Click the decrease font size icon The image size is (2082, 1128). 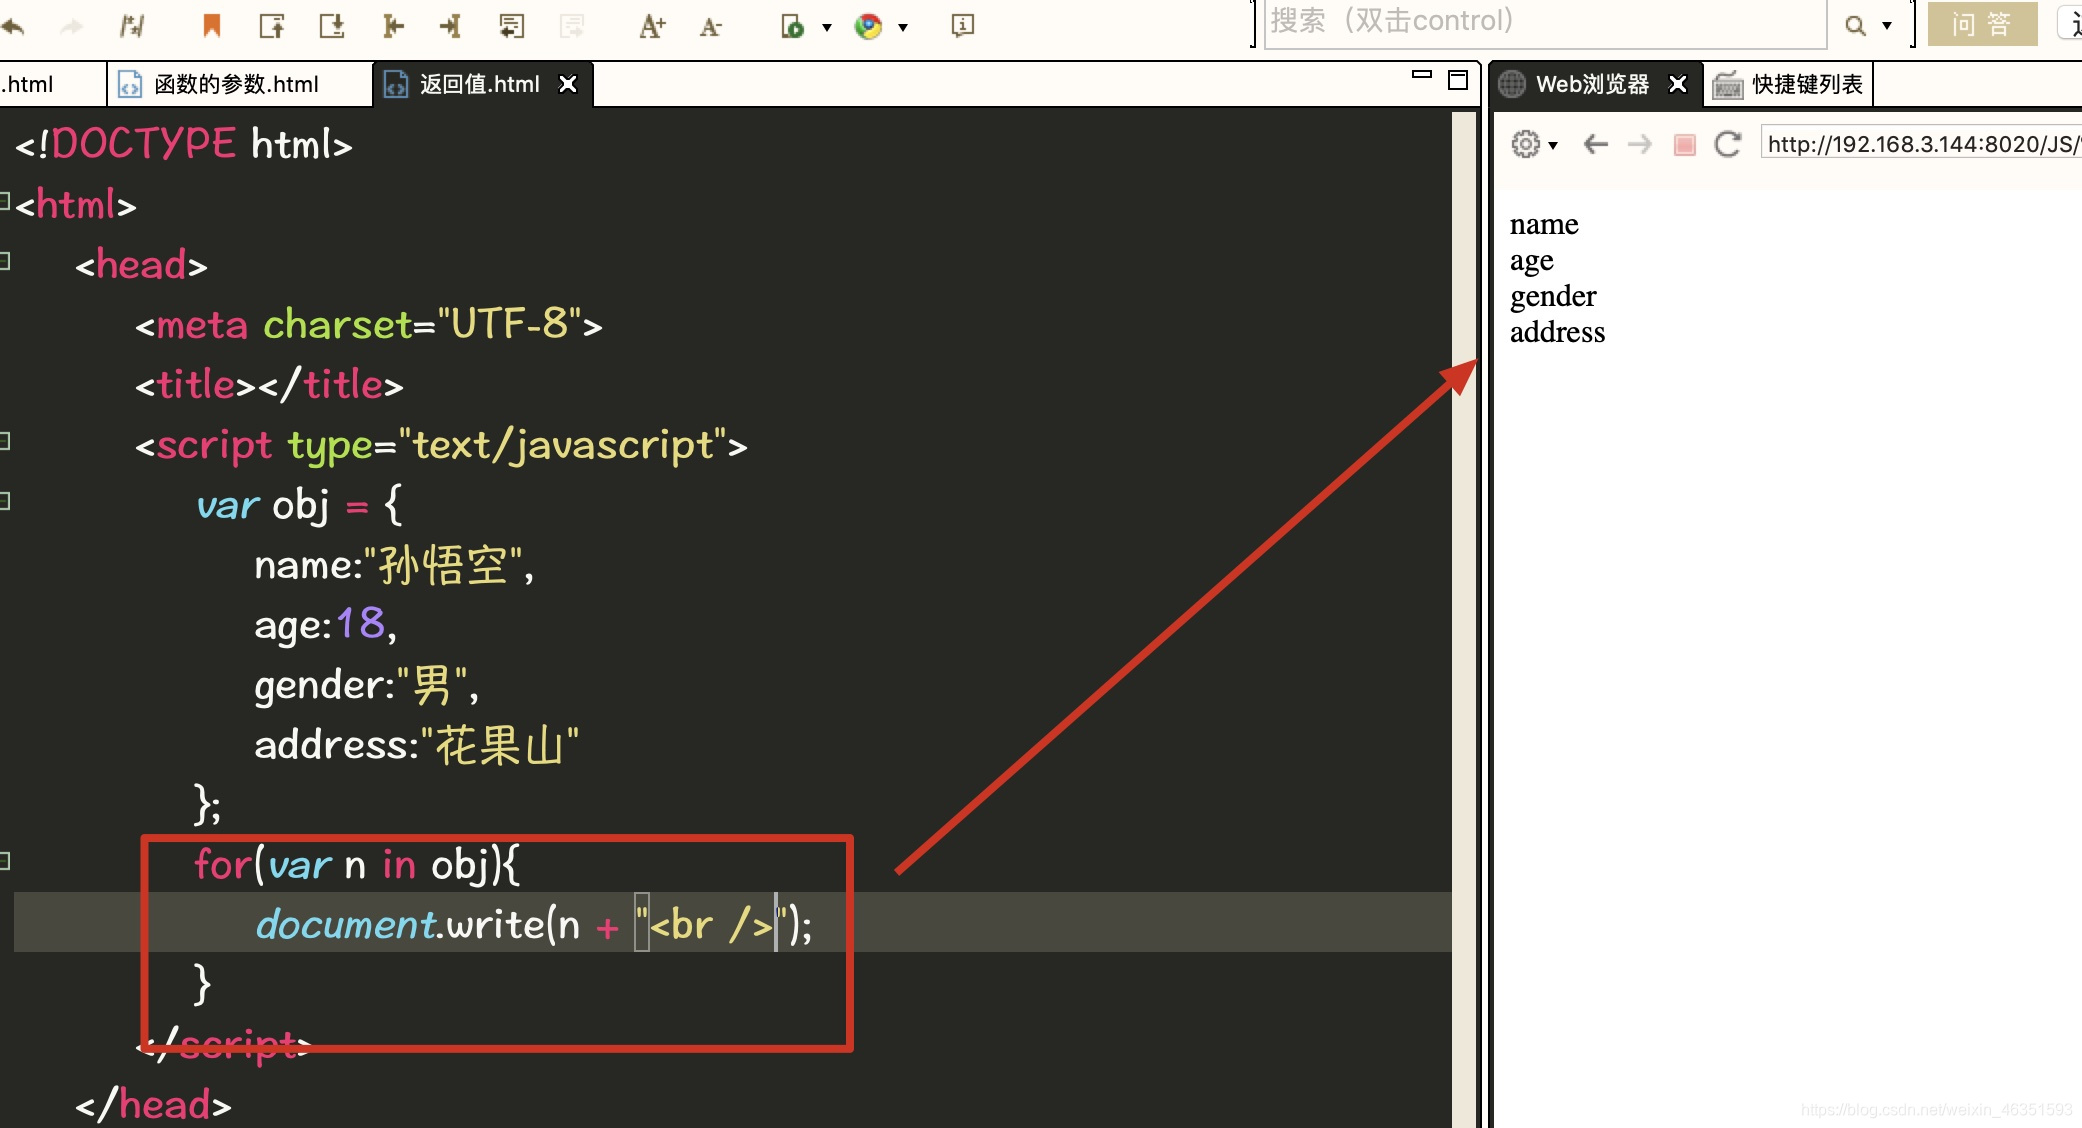(x=711, y=24)
